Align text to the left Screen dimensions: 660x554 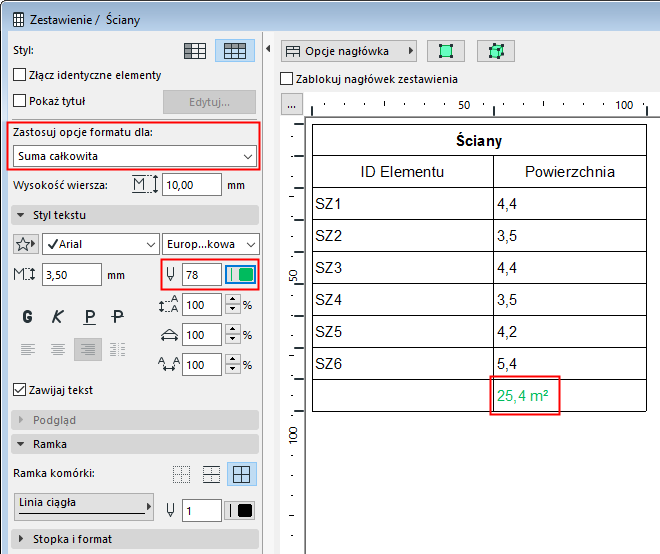click(28, 349)
